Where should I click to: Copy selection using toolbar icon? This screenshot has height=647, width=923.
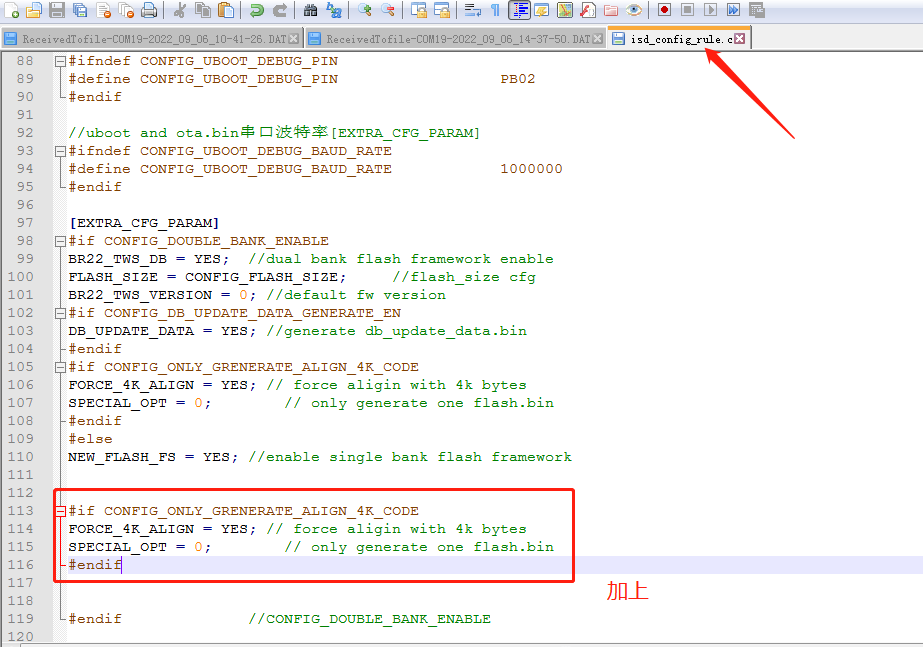click(203, 9)
